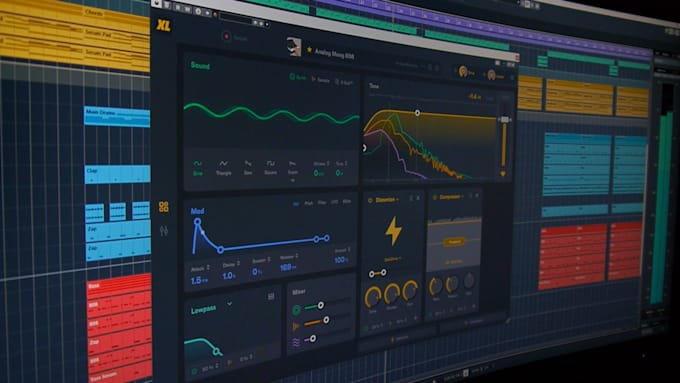680x383 pixels.
Task: Open the Compressor effect dropdown
Action: [x=451, y=197]
